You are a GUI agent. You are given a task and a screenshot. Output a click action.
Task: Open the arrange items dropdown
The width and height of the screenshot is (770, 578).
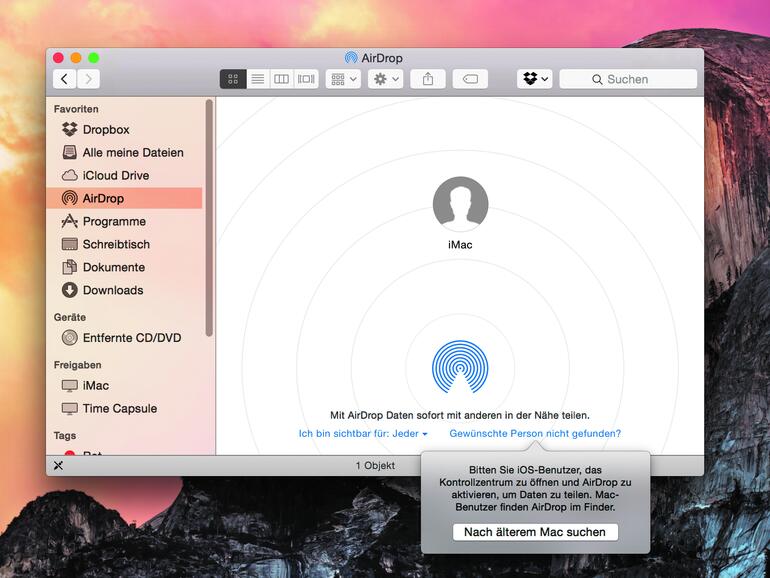(x=344, y=79)
